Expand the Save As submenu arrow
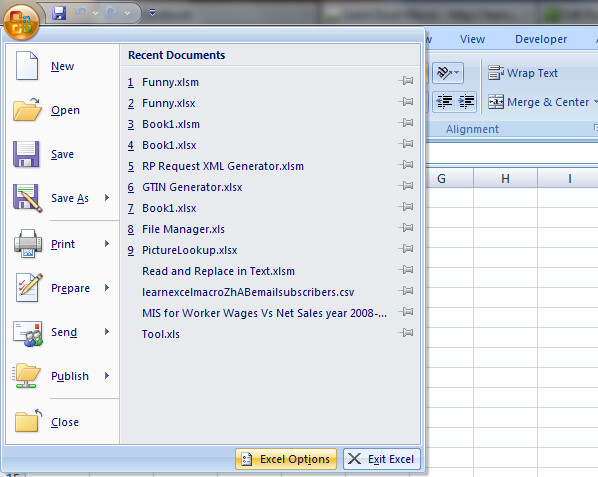The image size is (598, 477). (x=107, y=198)
